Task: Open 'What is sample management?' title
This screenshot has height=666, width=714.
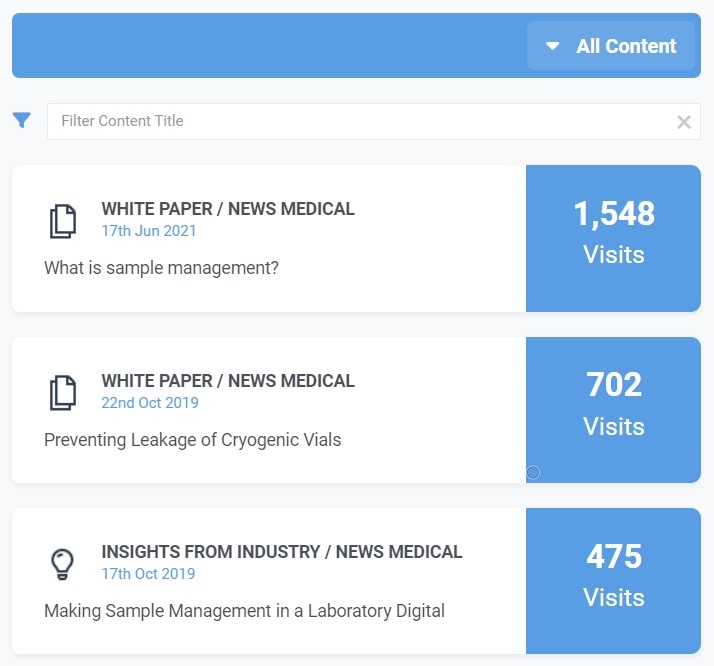Action: [161, 268]
